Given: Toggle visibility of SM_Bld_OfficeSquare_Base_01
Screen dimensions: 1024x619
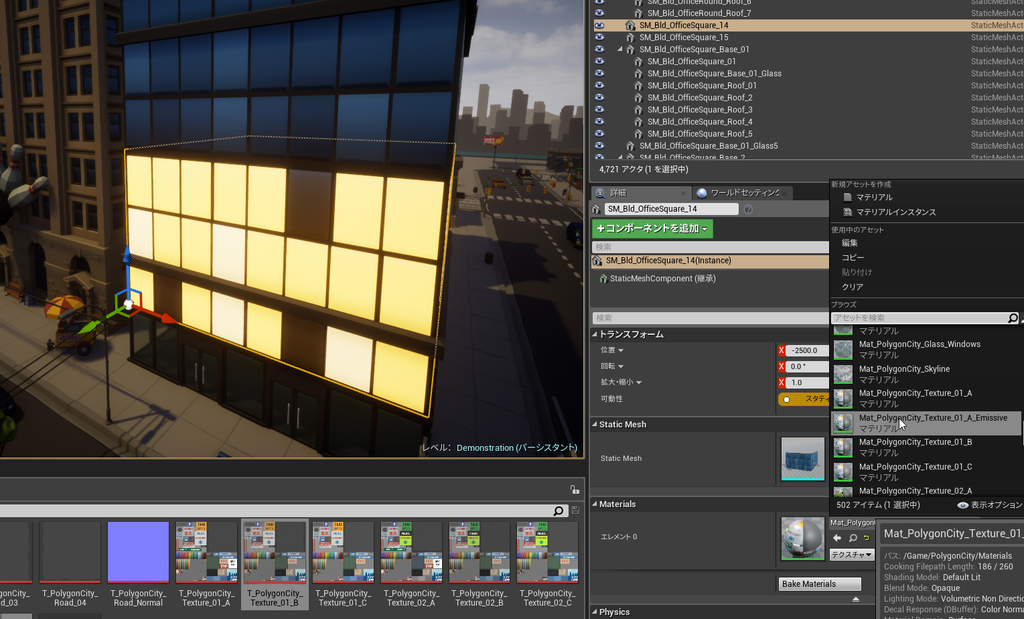Looking at the screenshot, I should [600, 49].
